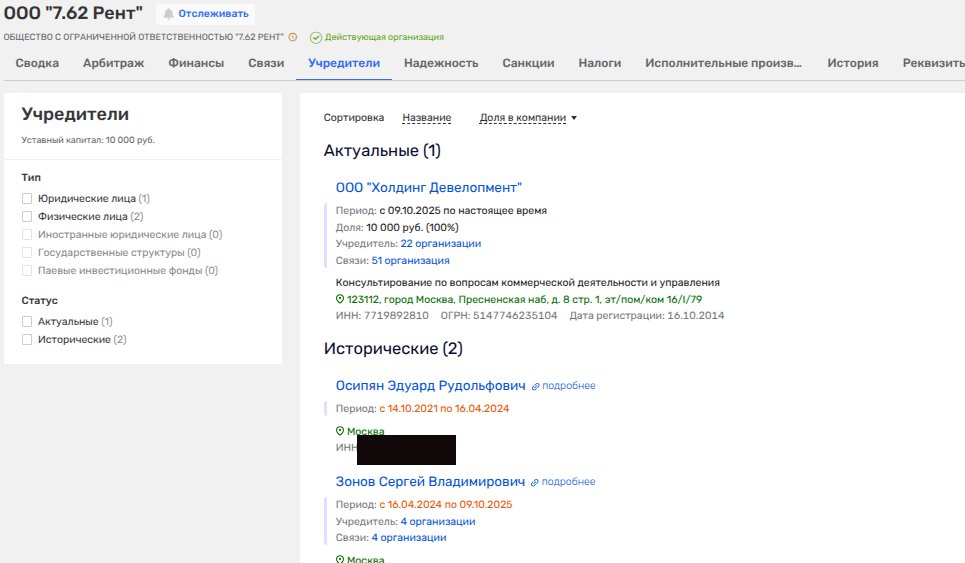Image resolution: width=965 pixels, height=563 pixels.
Task: Click the link icon next to Осипян's подробнее
Action: 536,386
